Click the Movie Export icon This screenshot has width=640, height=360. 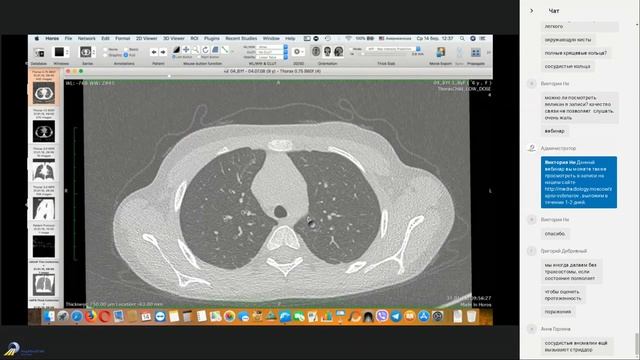tap(441, 52)
